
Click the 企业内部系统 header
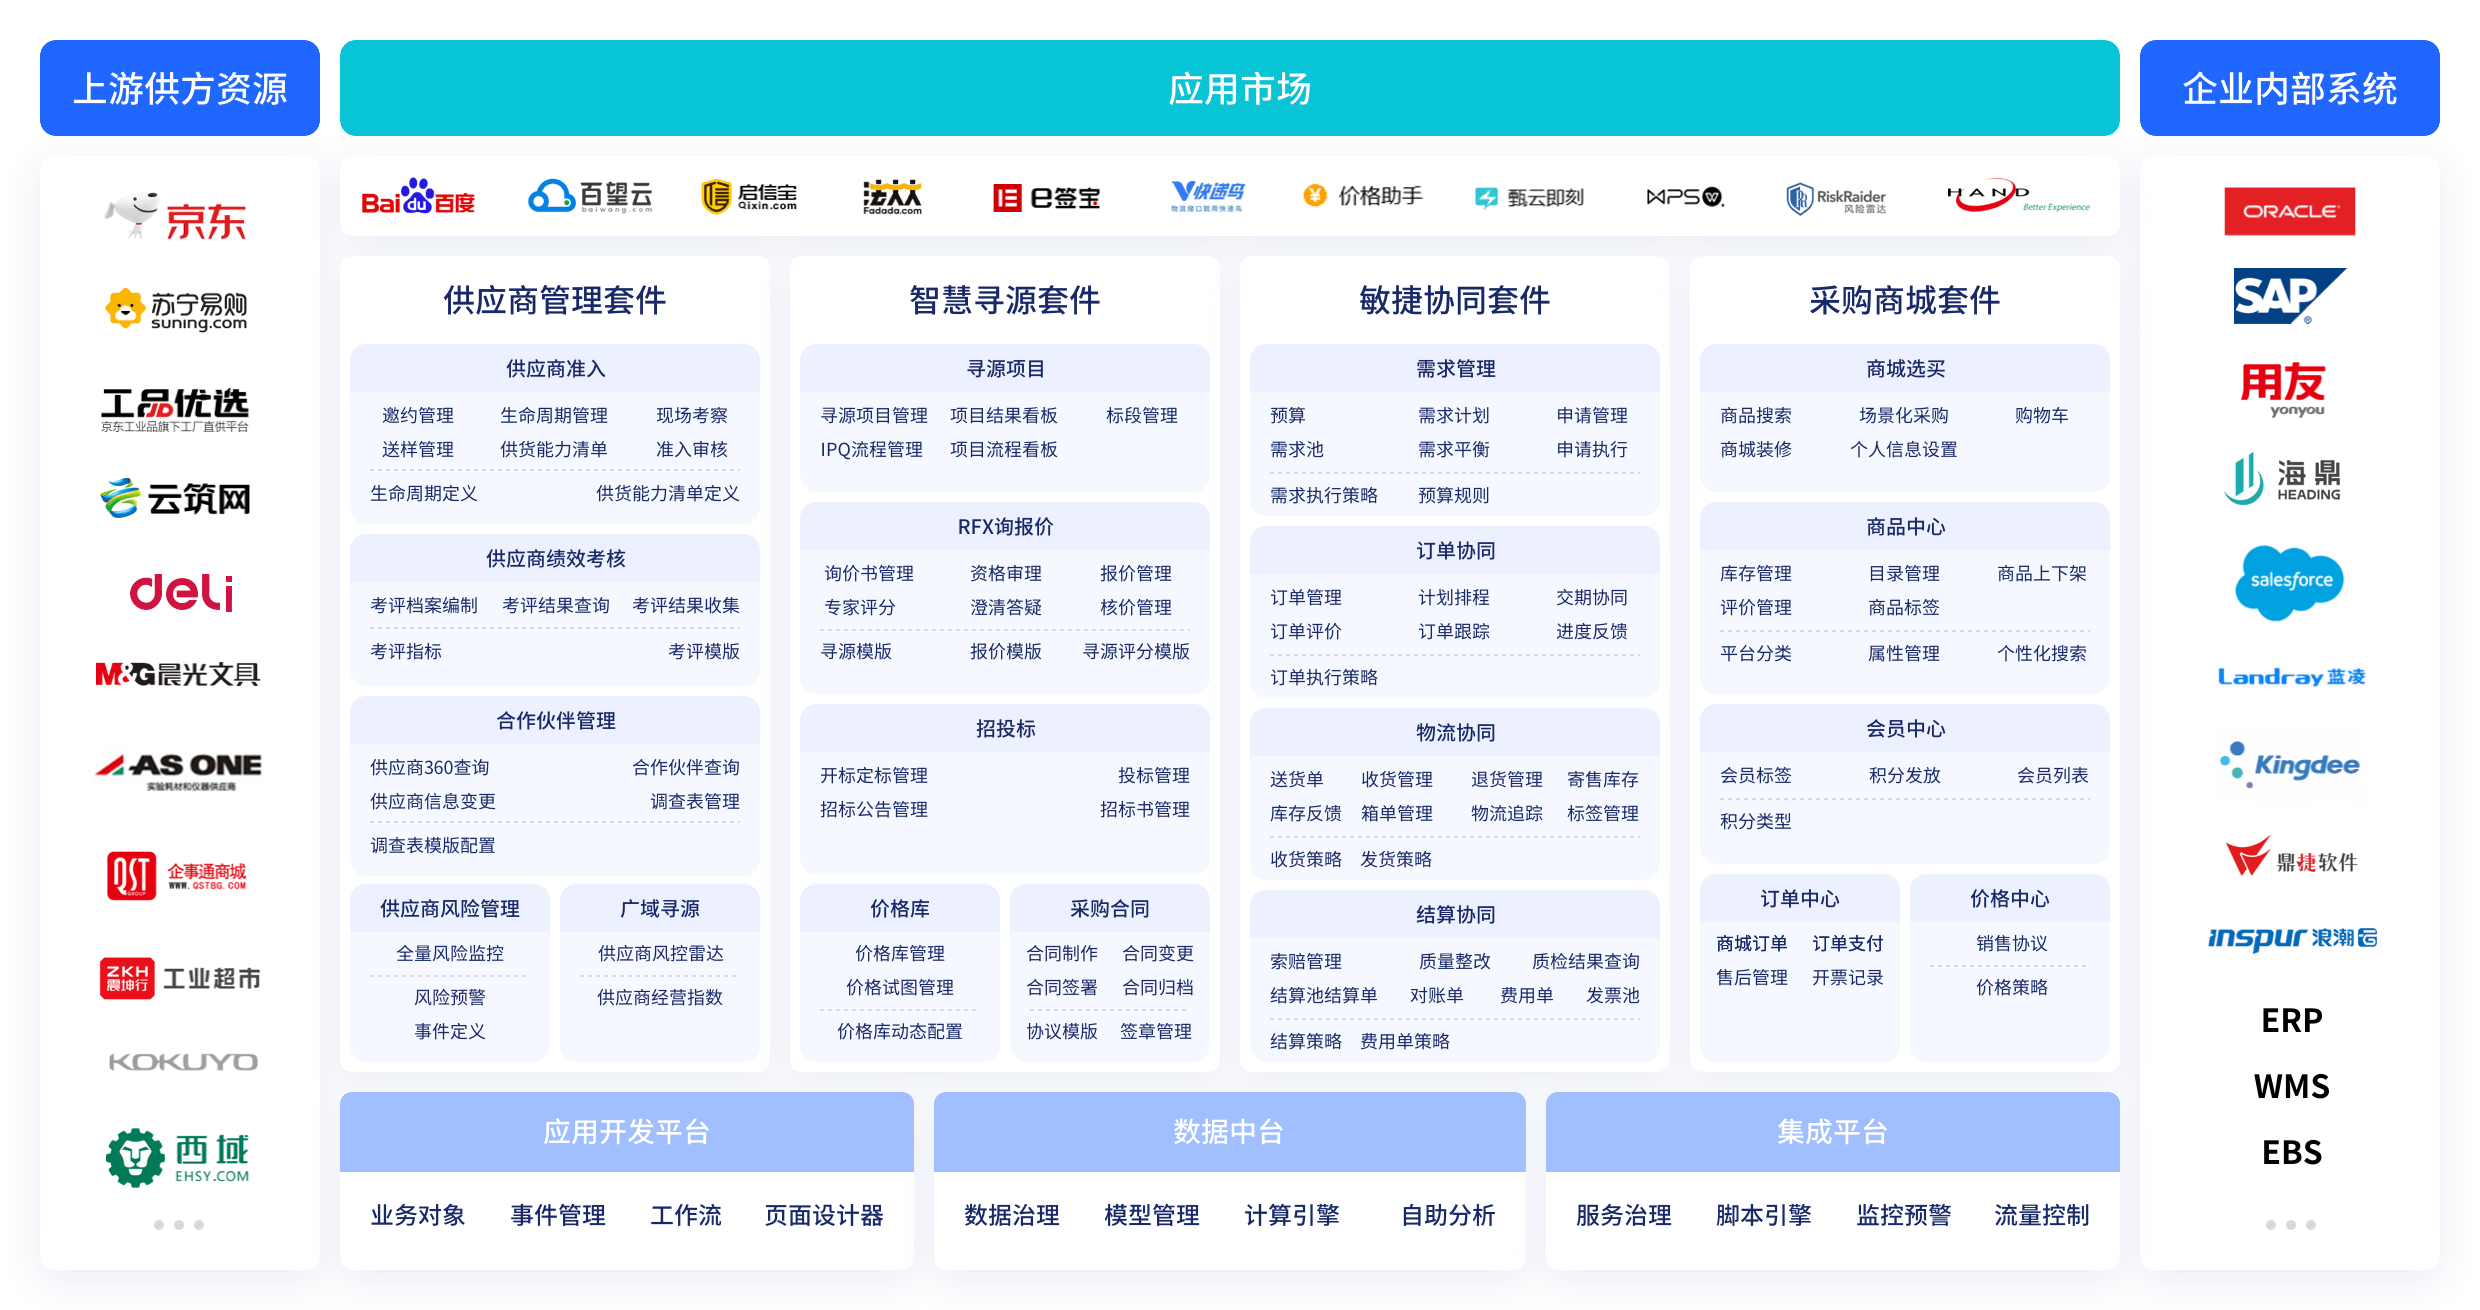click(x=2289, y=89)
